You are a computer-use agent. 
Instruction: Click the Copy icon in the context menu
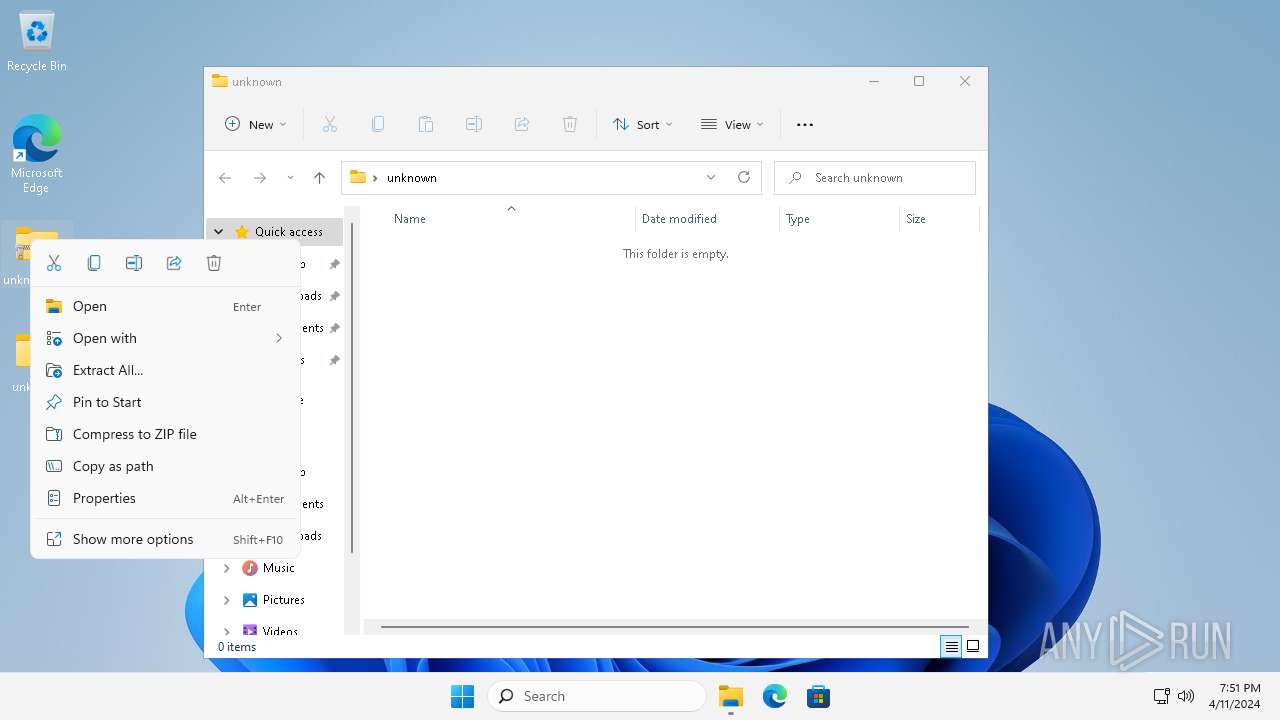click(x=94, y=263)
